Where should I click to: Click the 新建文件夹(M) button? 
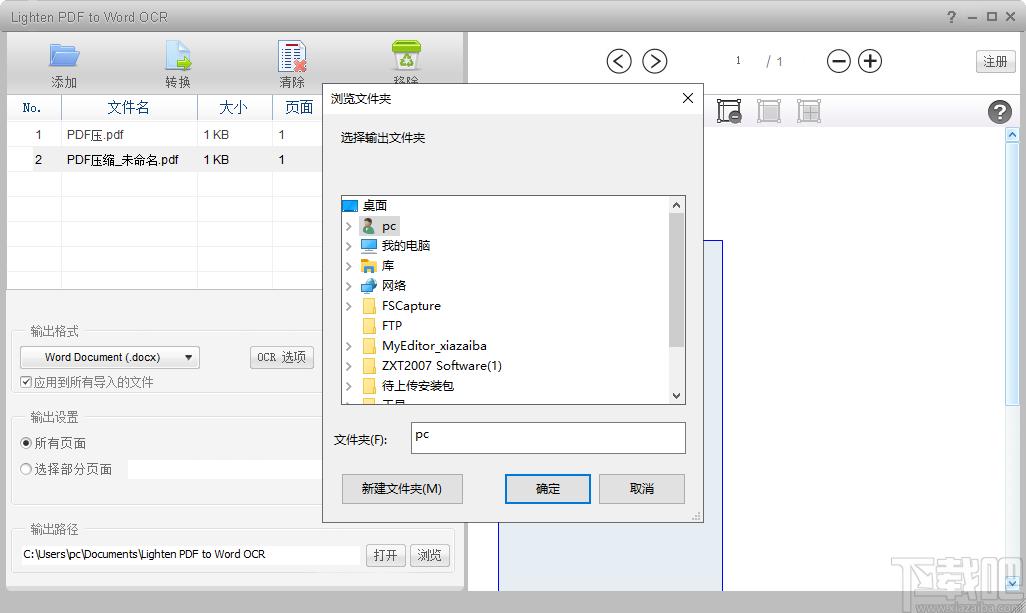(402, 489)
